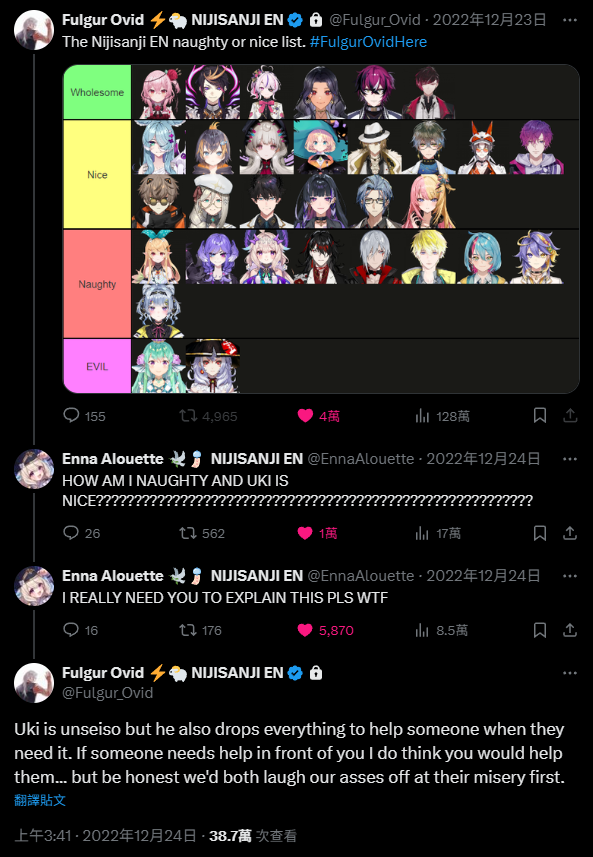Open more options on Enna's NAUGHTY tweet
This screenshot has height=857, width=593.
pos(570,459)
